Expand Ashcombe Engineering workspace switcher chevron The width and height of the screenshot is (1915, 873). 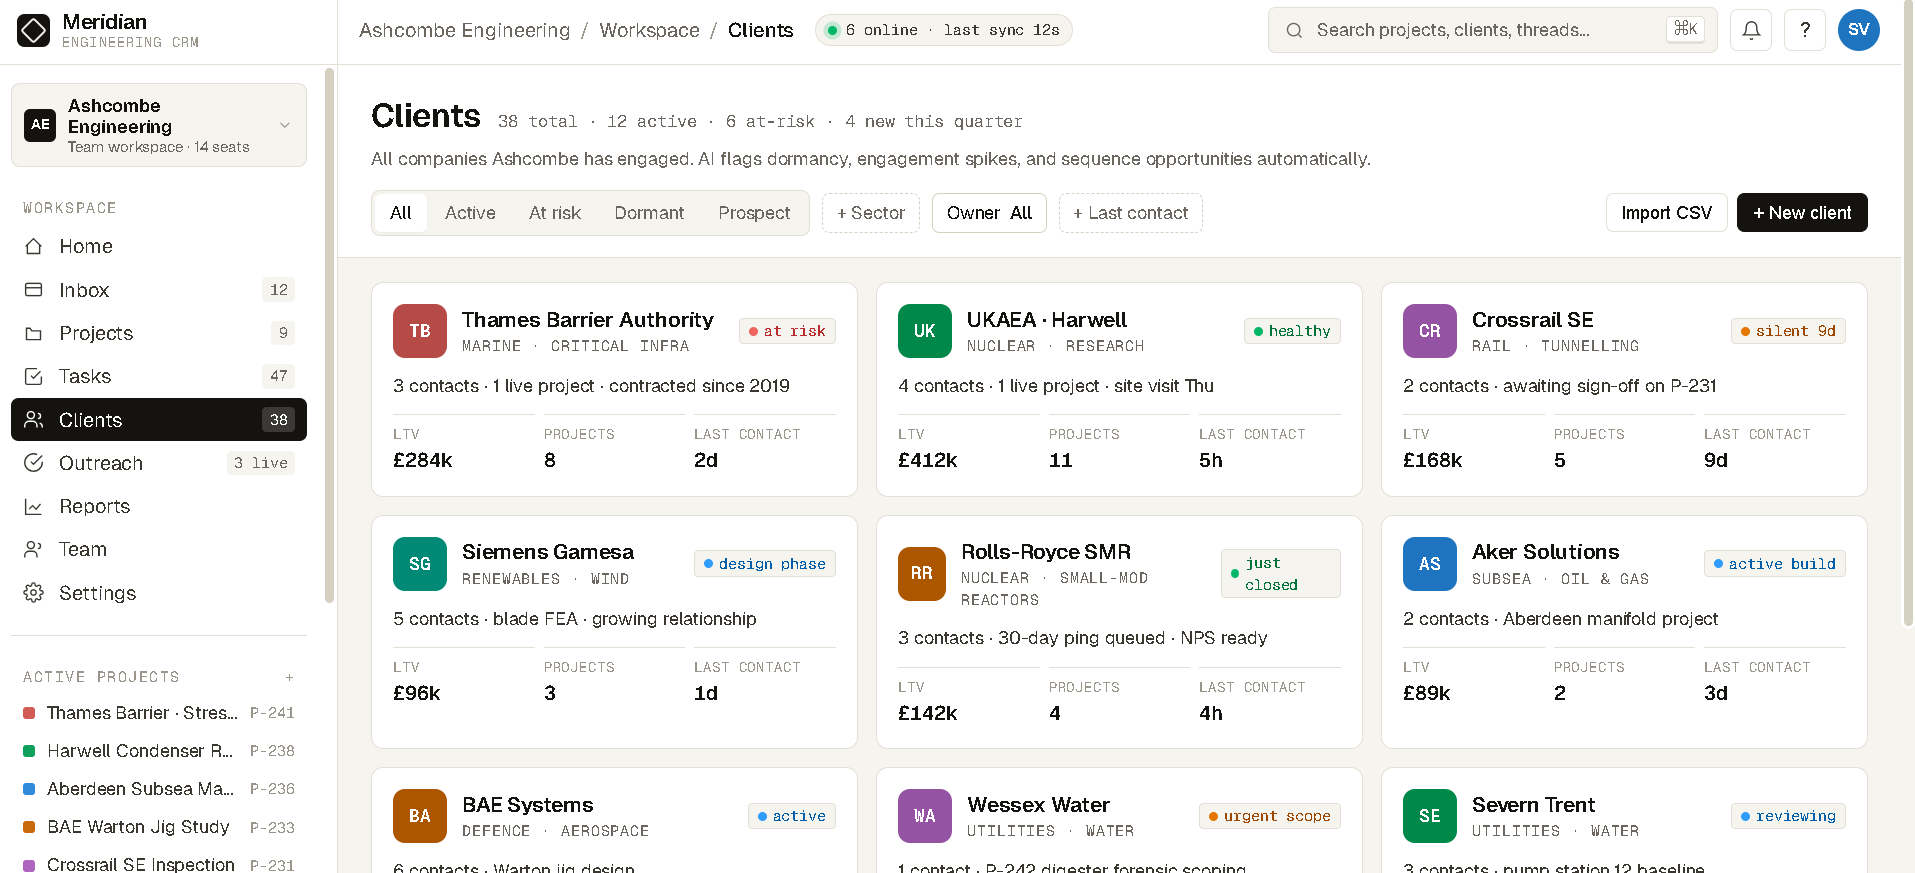tap(285, 125)
